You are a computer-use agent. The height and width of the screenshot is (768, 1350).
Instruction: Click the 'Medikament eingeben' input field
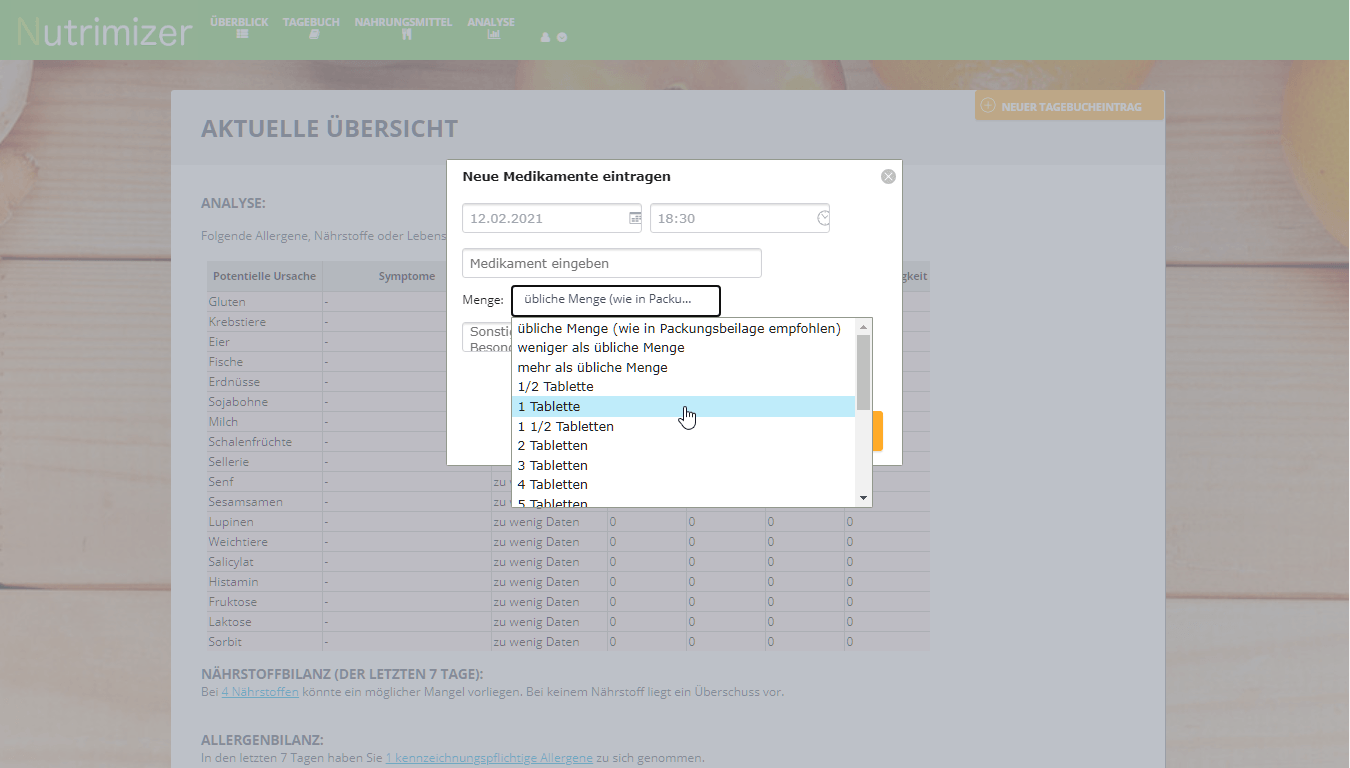tap(611, 264)
